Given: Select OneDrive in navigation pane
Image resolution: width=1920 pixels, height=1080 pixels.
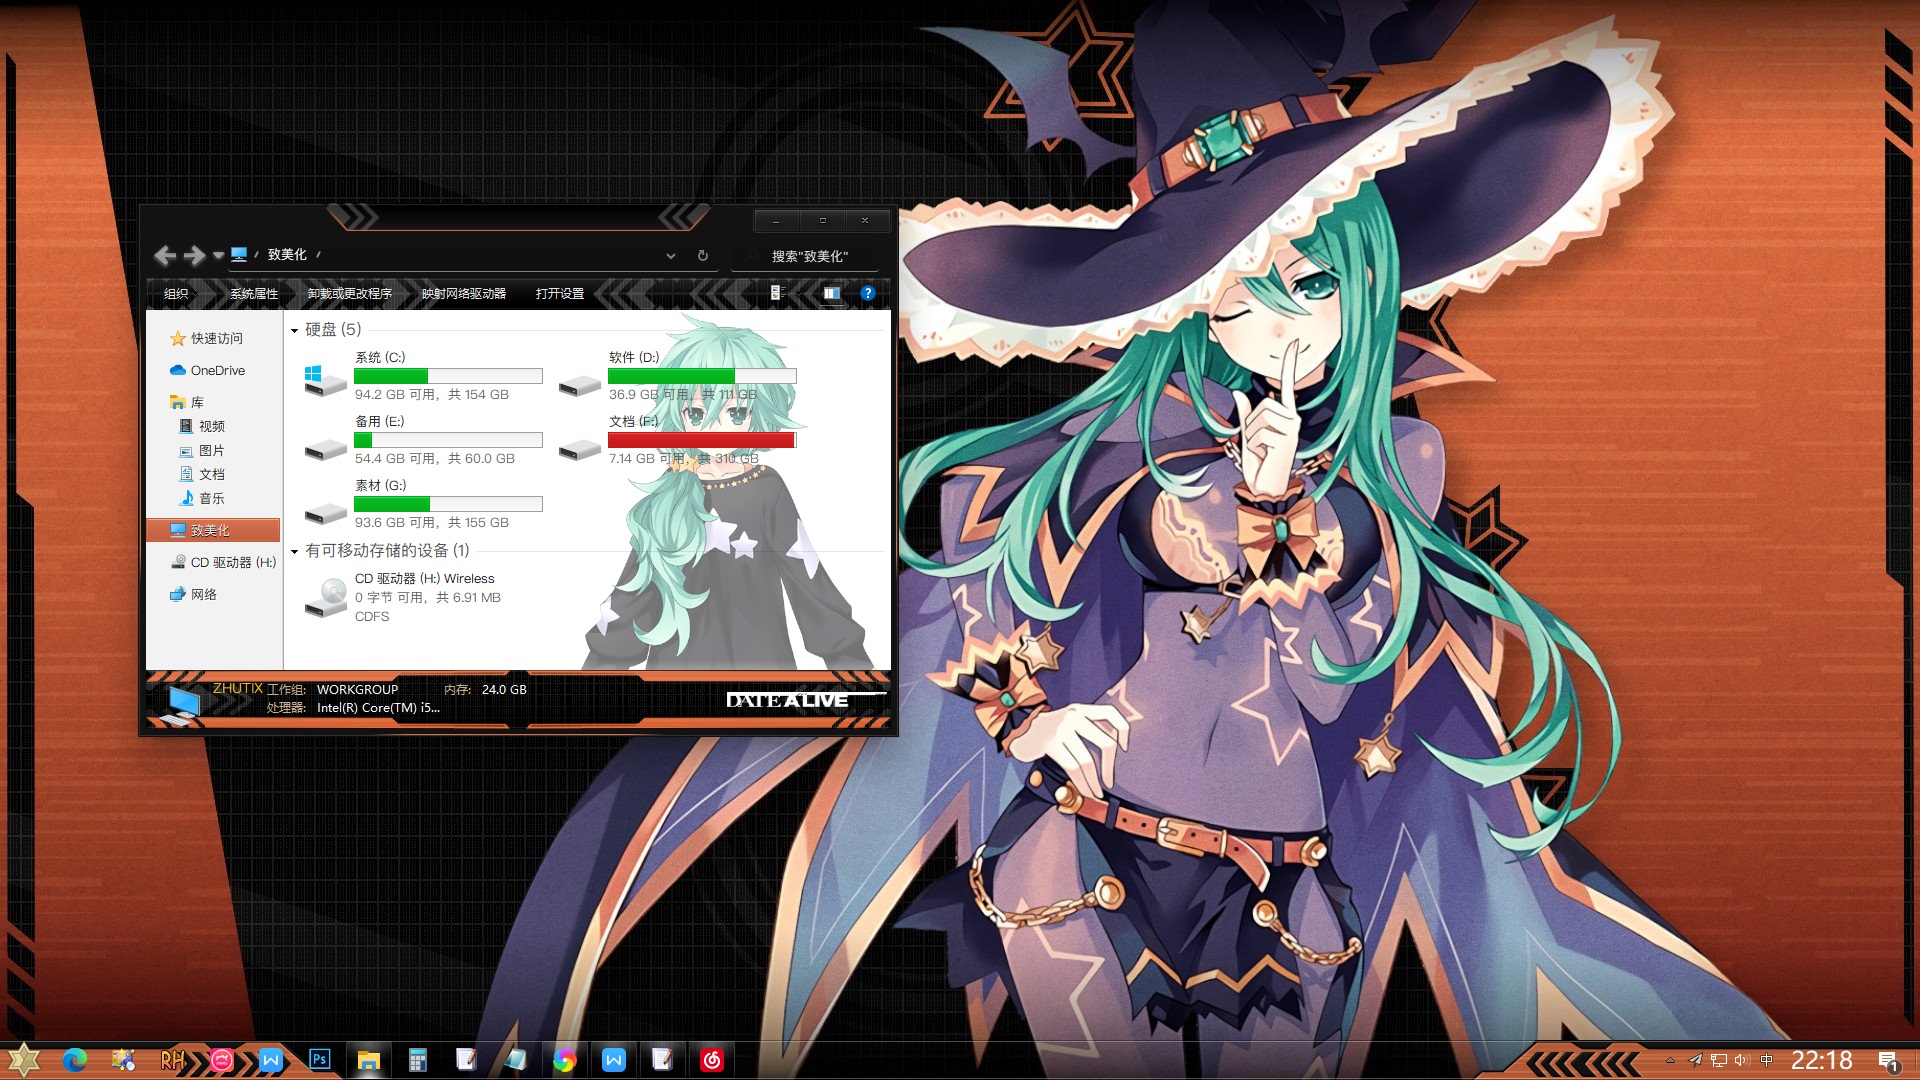Looking at the screenshot, I should click(x=208, y=370).
